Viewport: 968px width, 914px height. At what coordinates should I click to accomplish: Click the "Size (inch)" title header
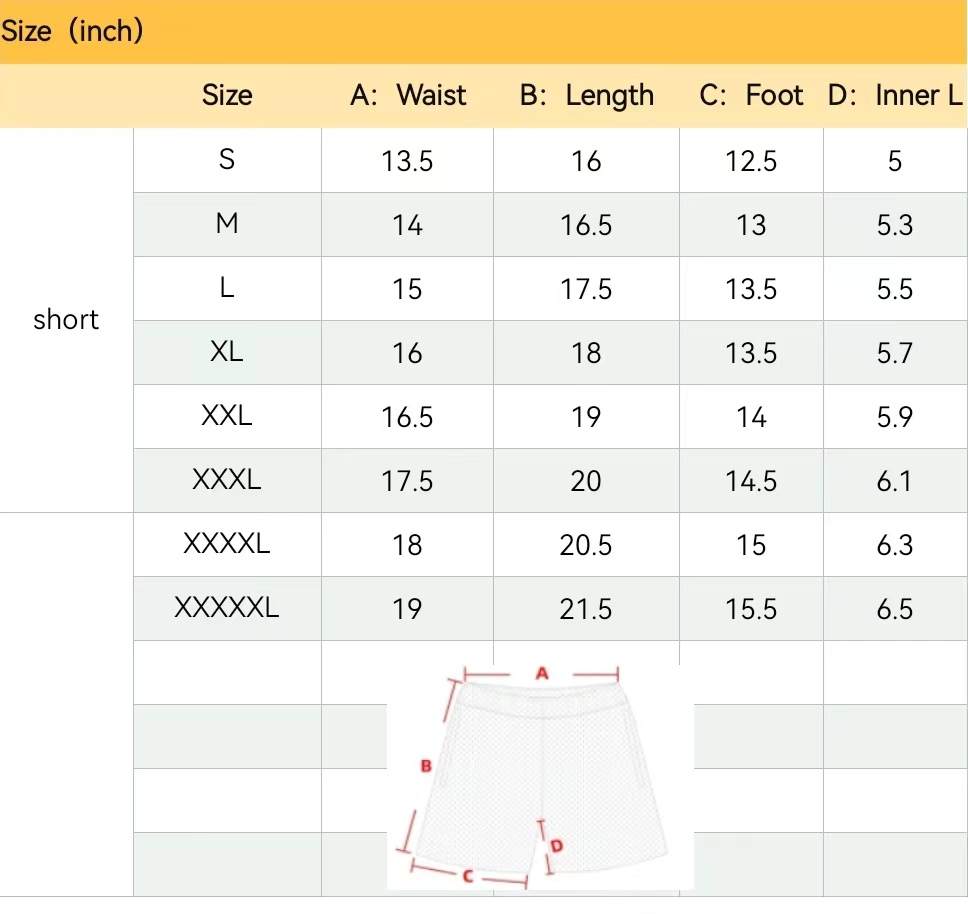click(73, 31)
